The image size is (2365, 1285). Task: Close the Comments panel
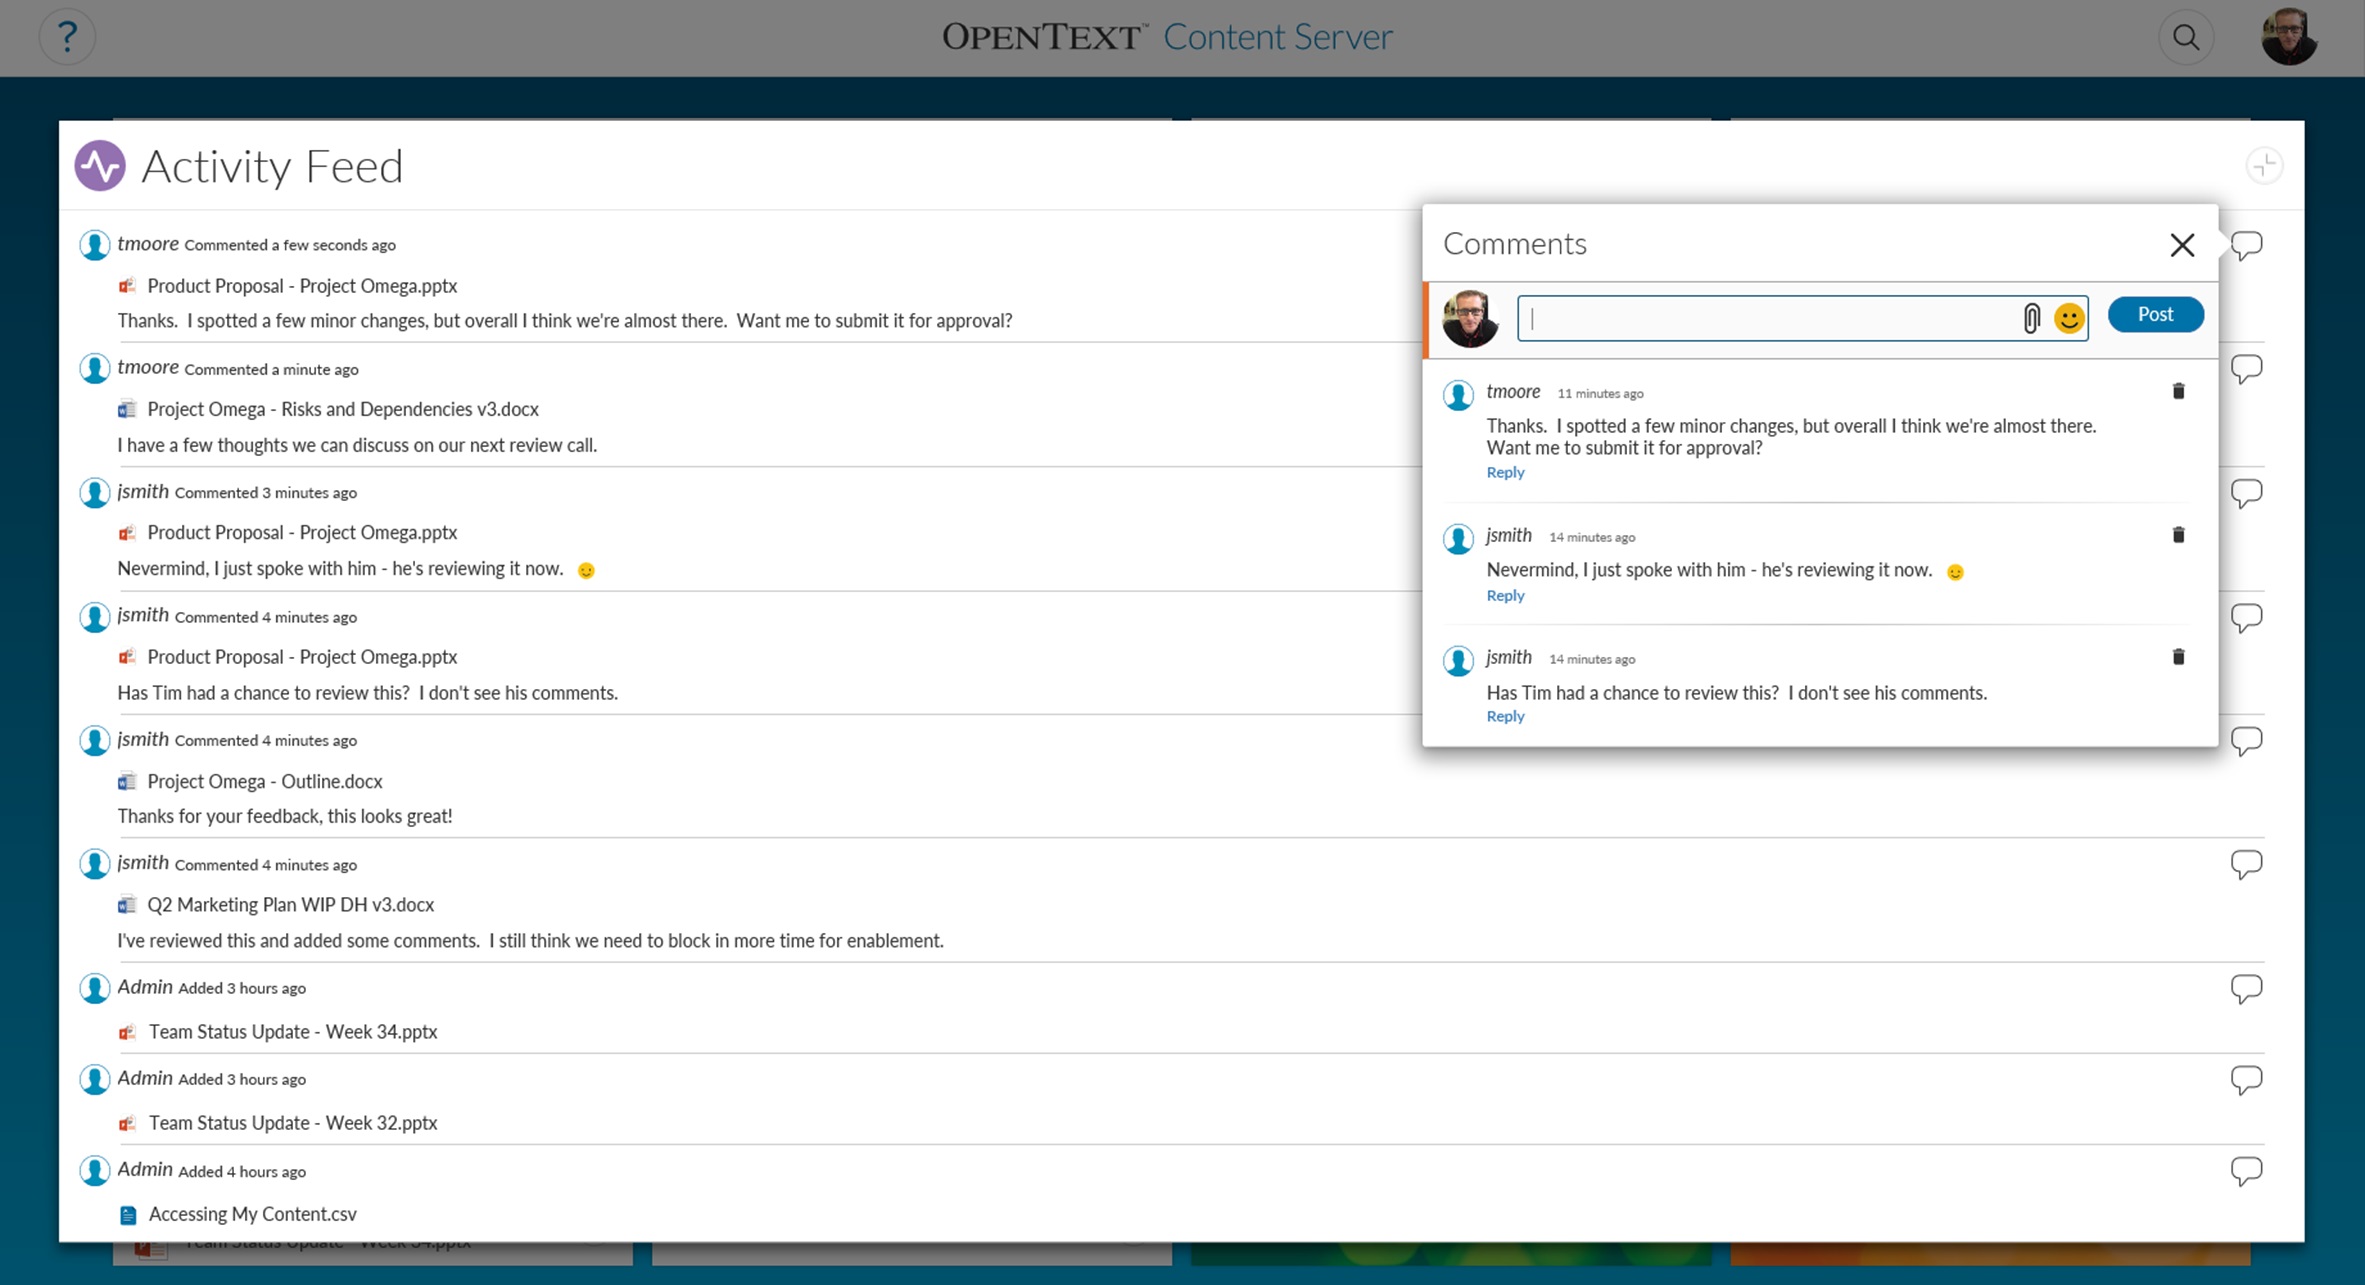point(2182,245)
